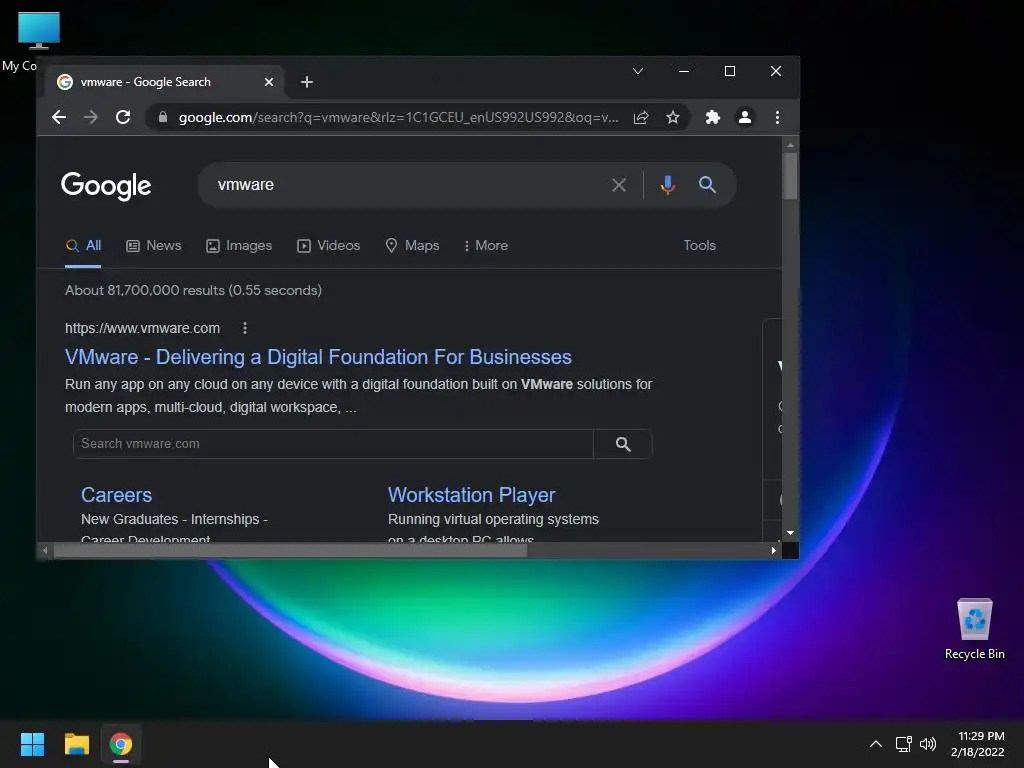Click the horizontal scrollbar thumb
The height and width of the screenshot is (768, 1024).
tap(290, 551)
